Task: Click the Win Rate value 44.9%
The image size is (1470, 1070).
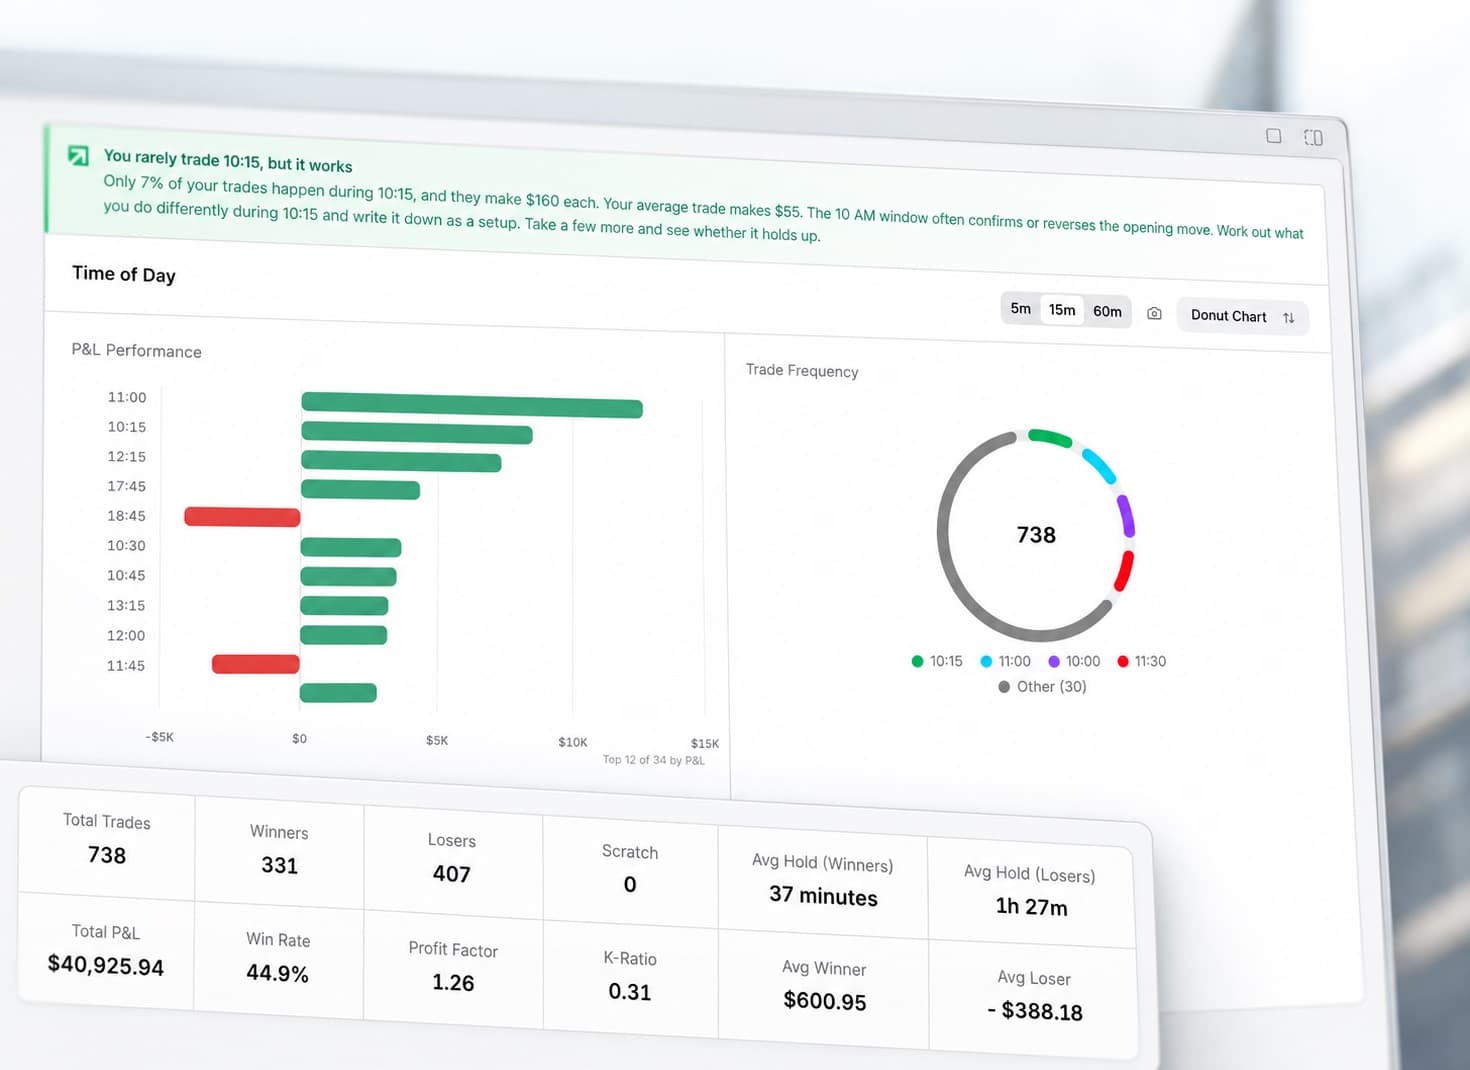Action: (278, 973)
